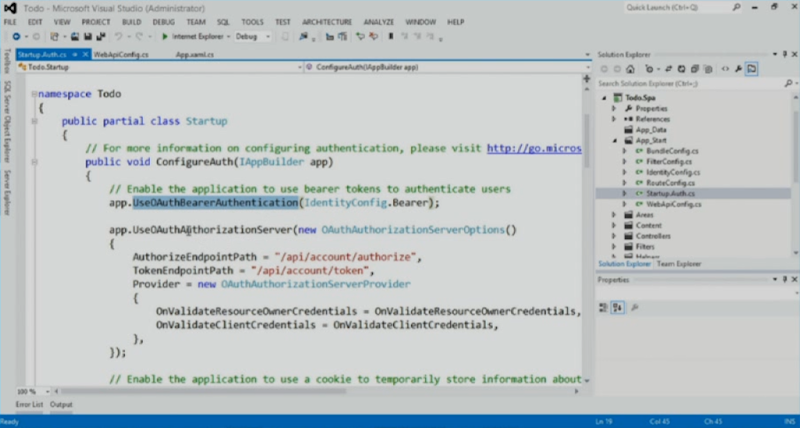Viewport: 800px width, 428px height.
Task: Open SQL Server Object Explorer side tab
Action: 7,122
